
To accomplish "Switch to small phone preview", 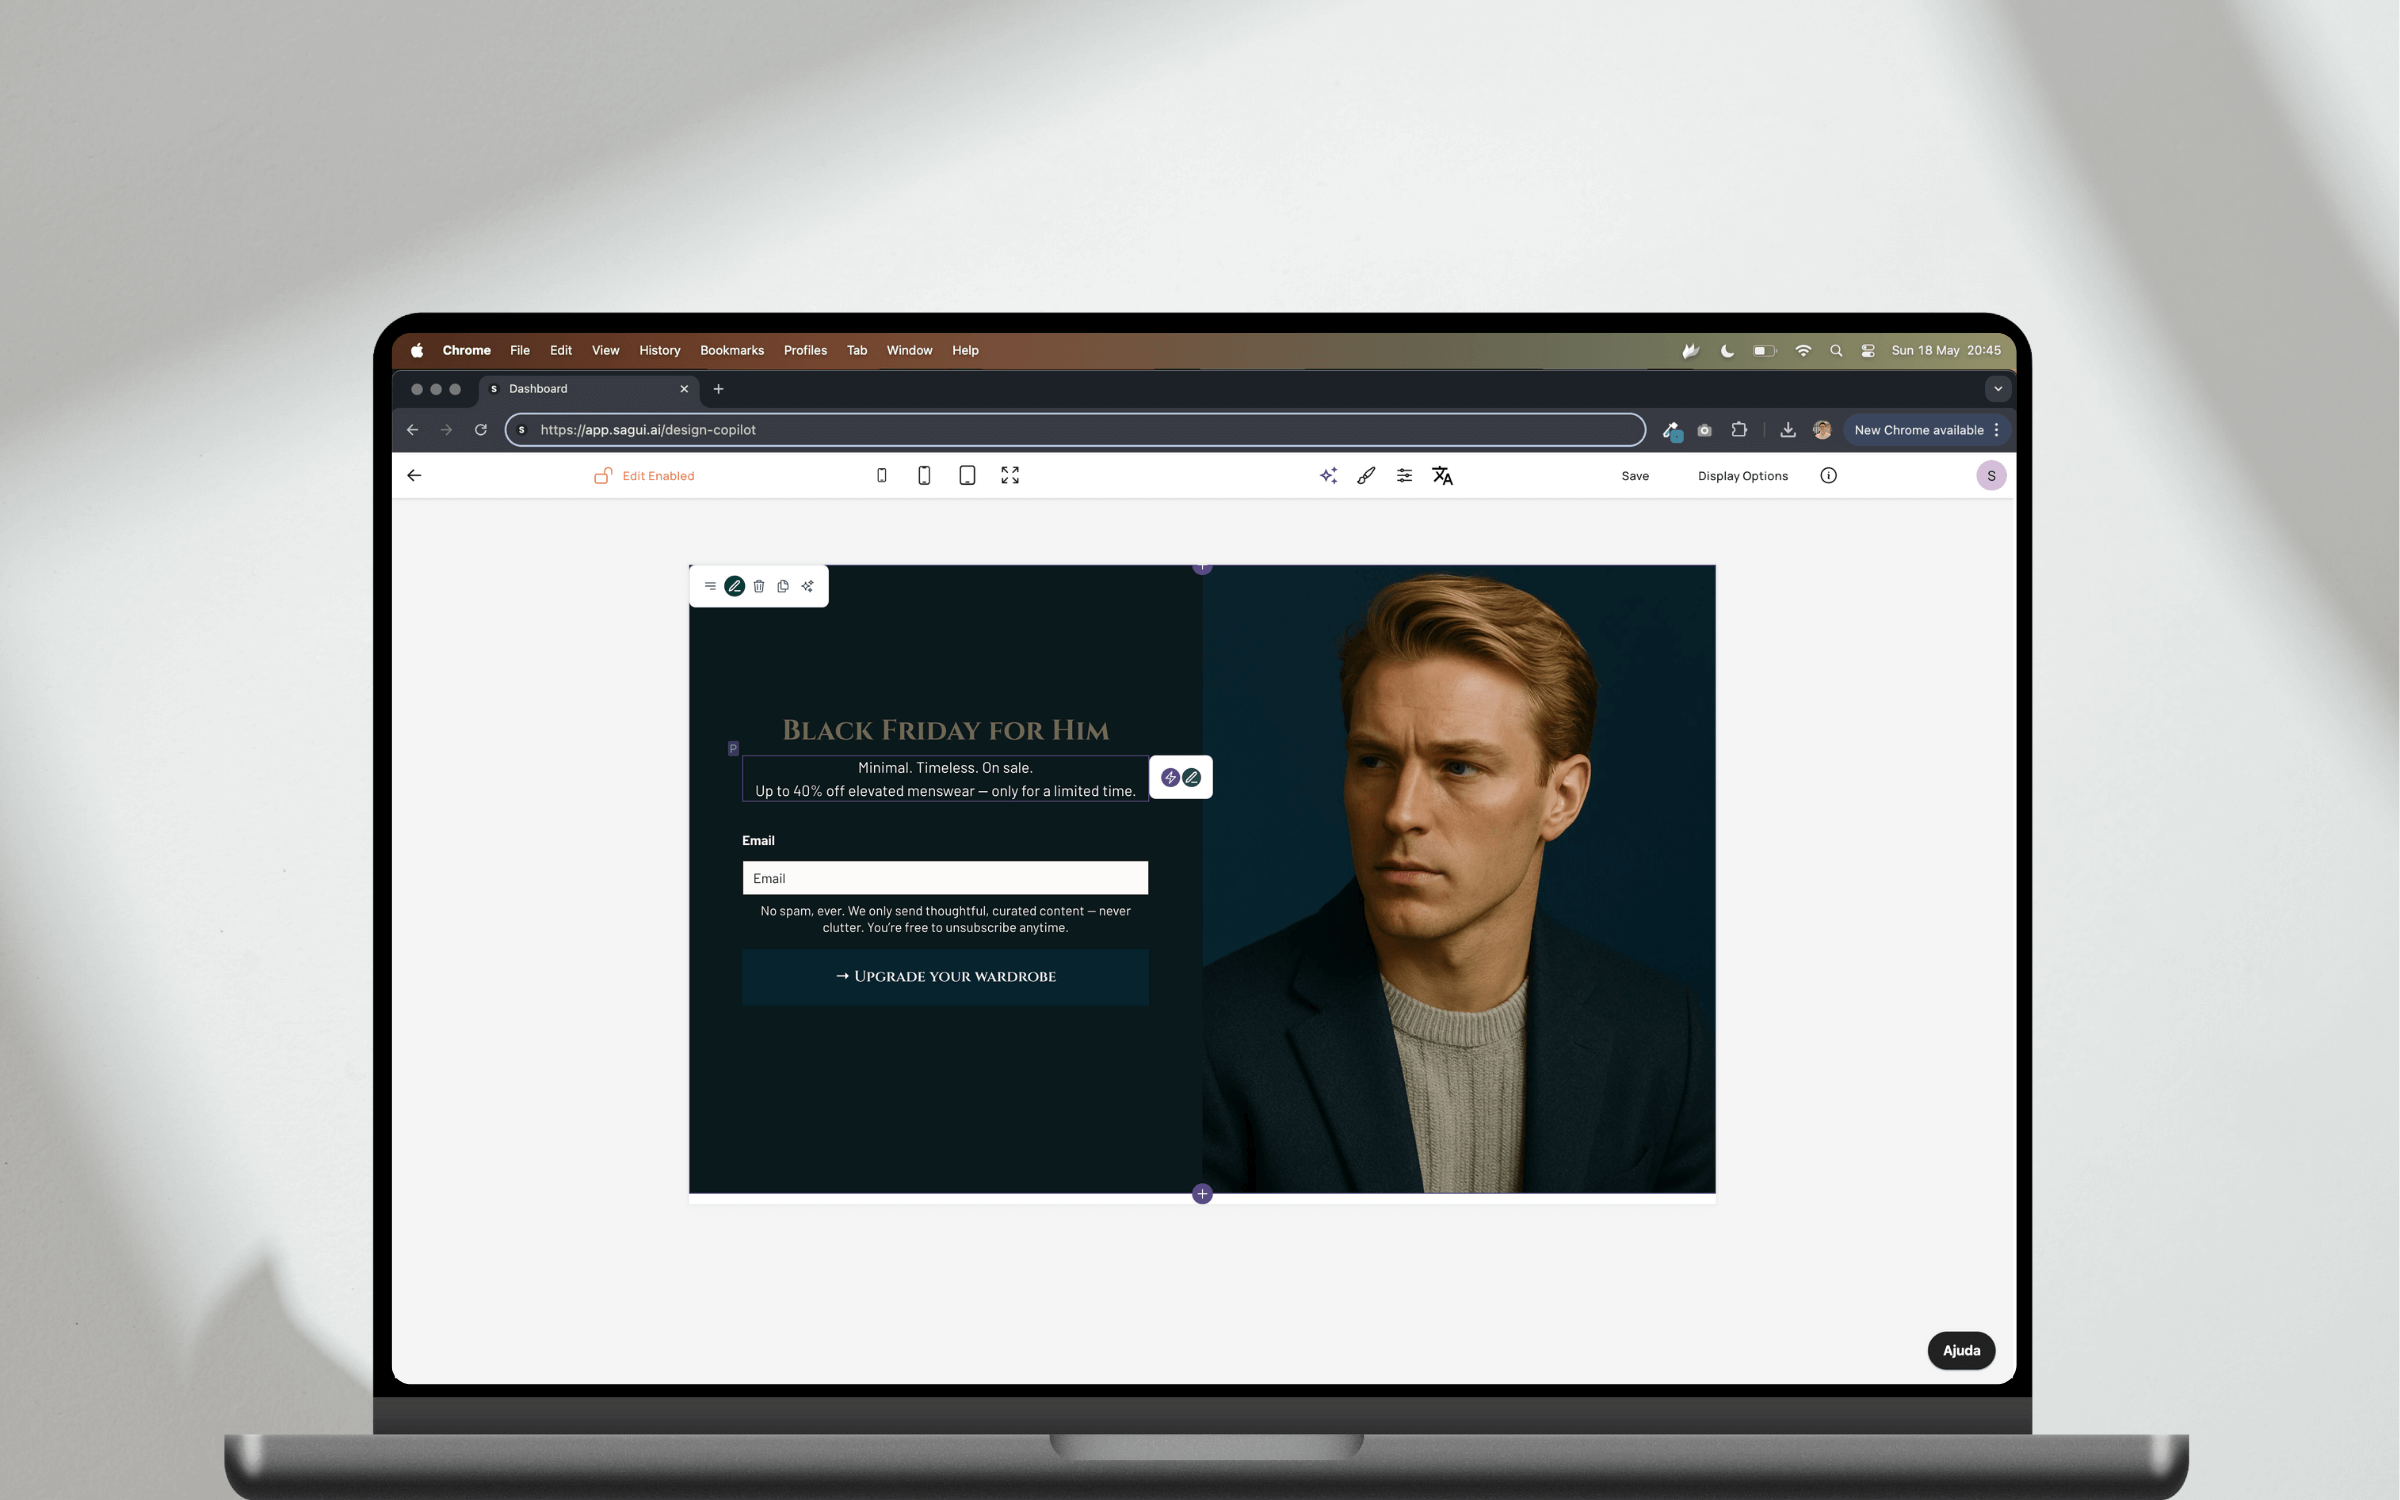I will (x=881, y=476).
